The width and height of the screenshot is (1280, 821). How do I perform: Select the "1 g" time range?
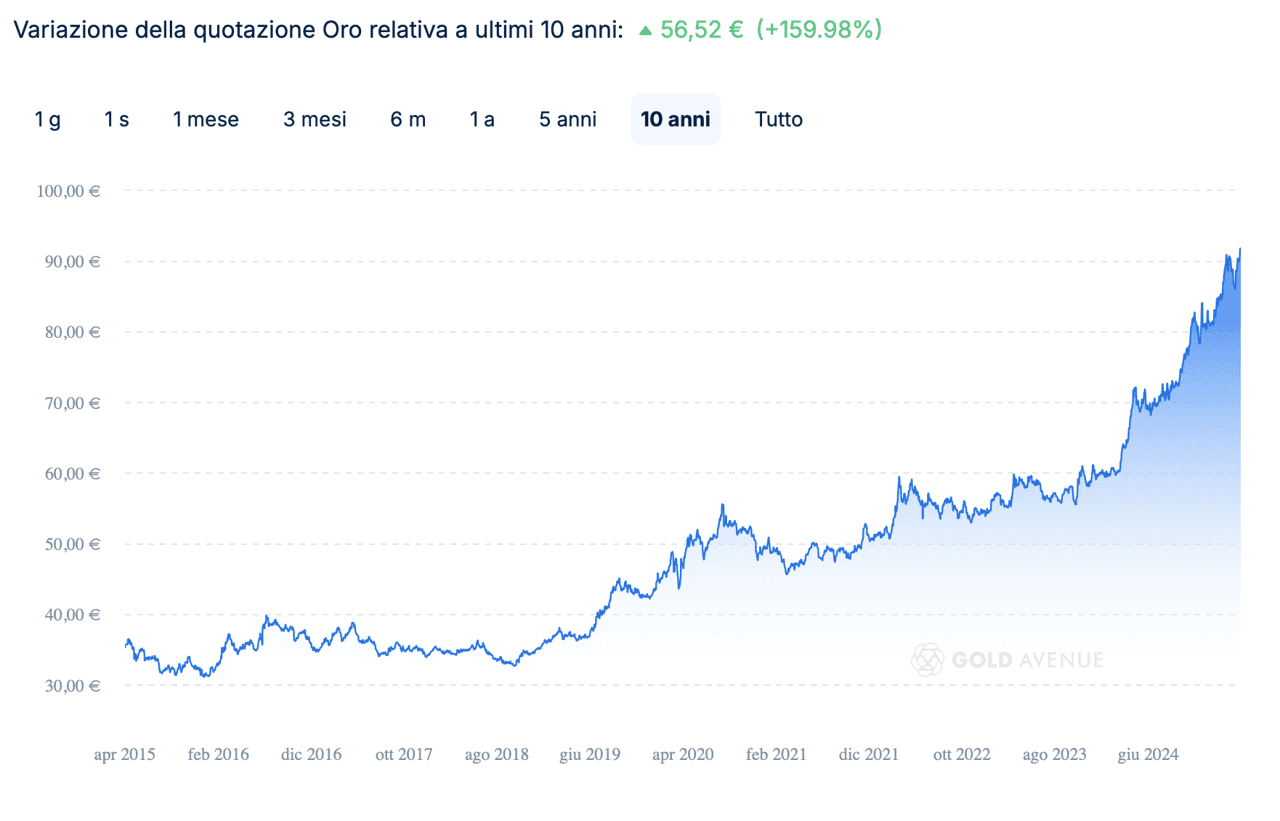tap(47, 119)
